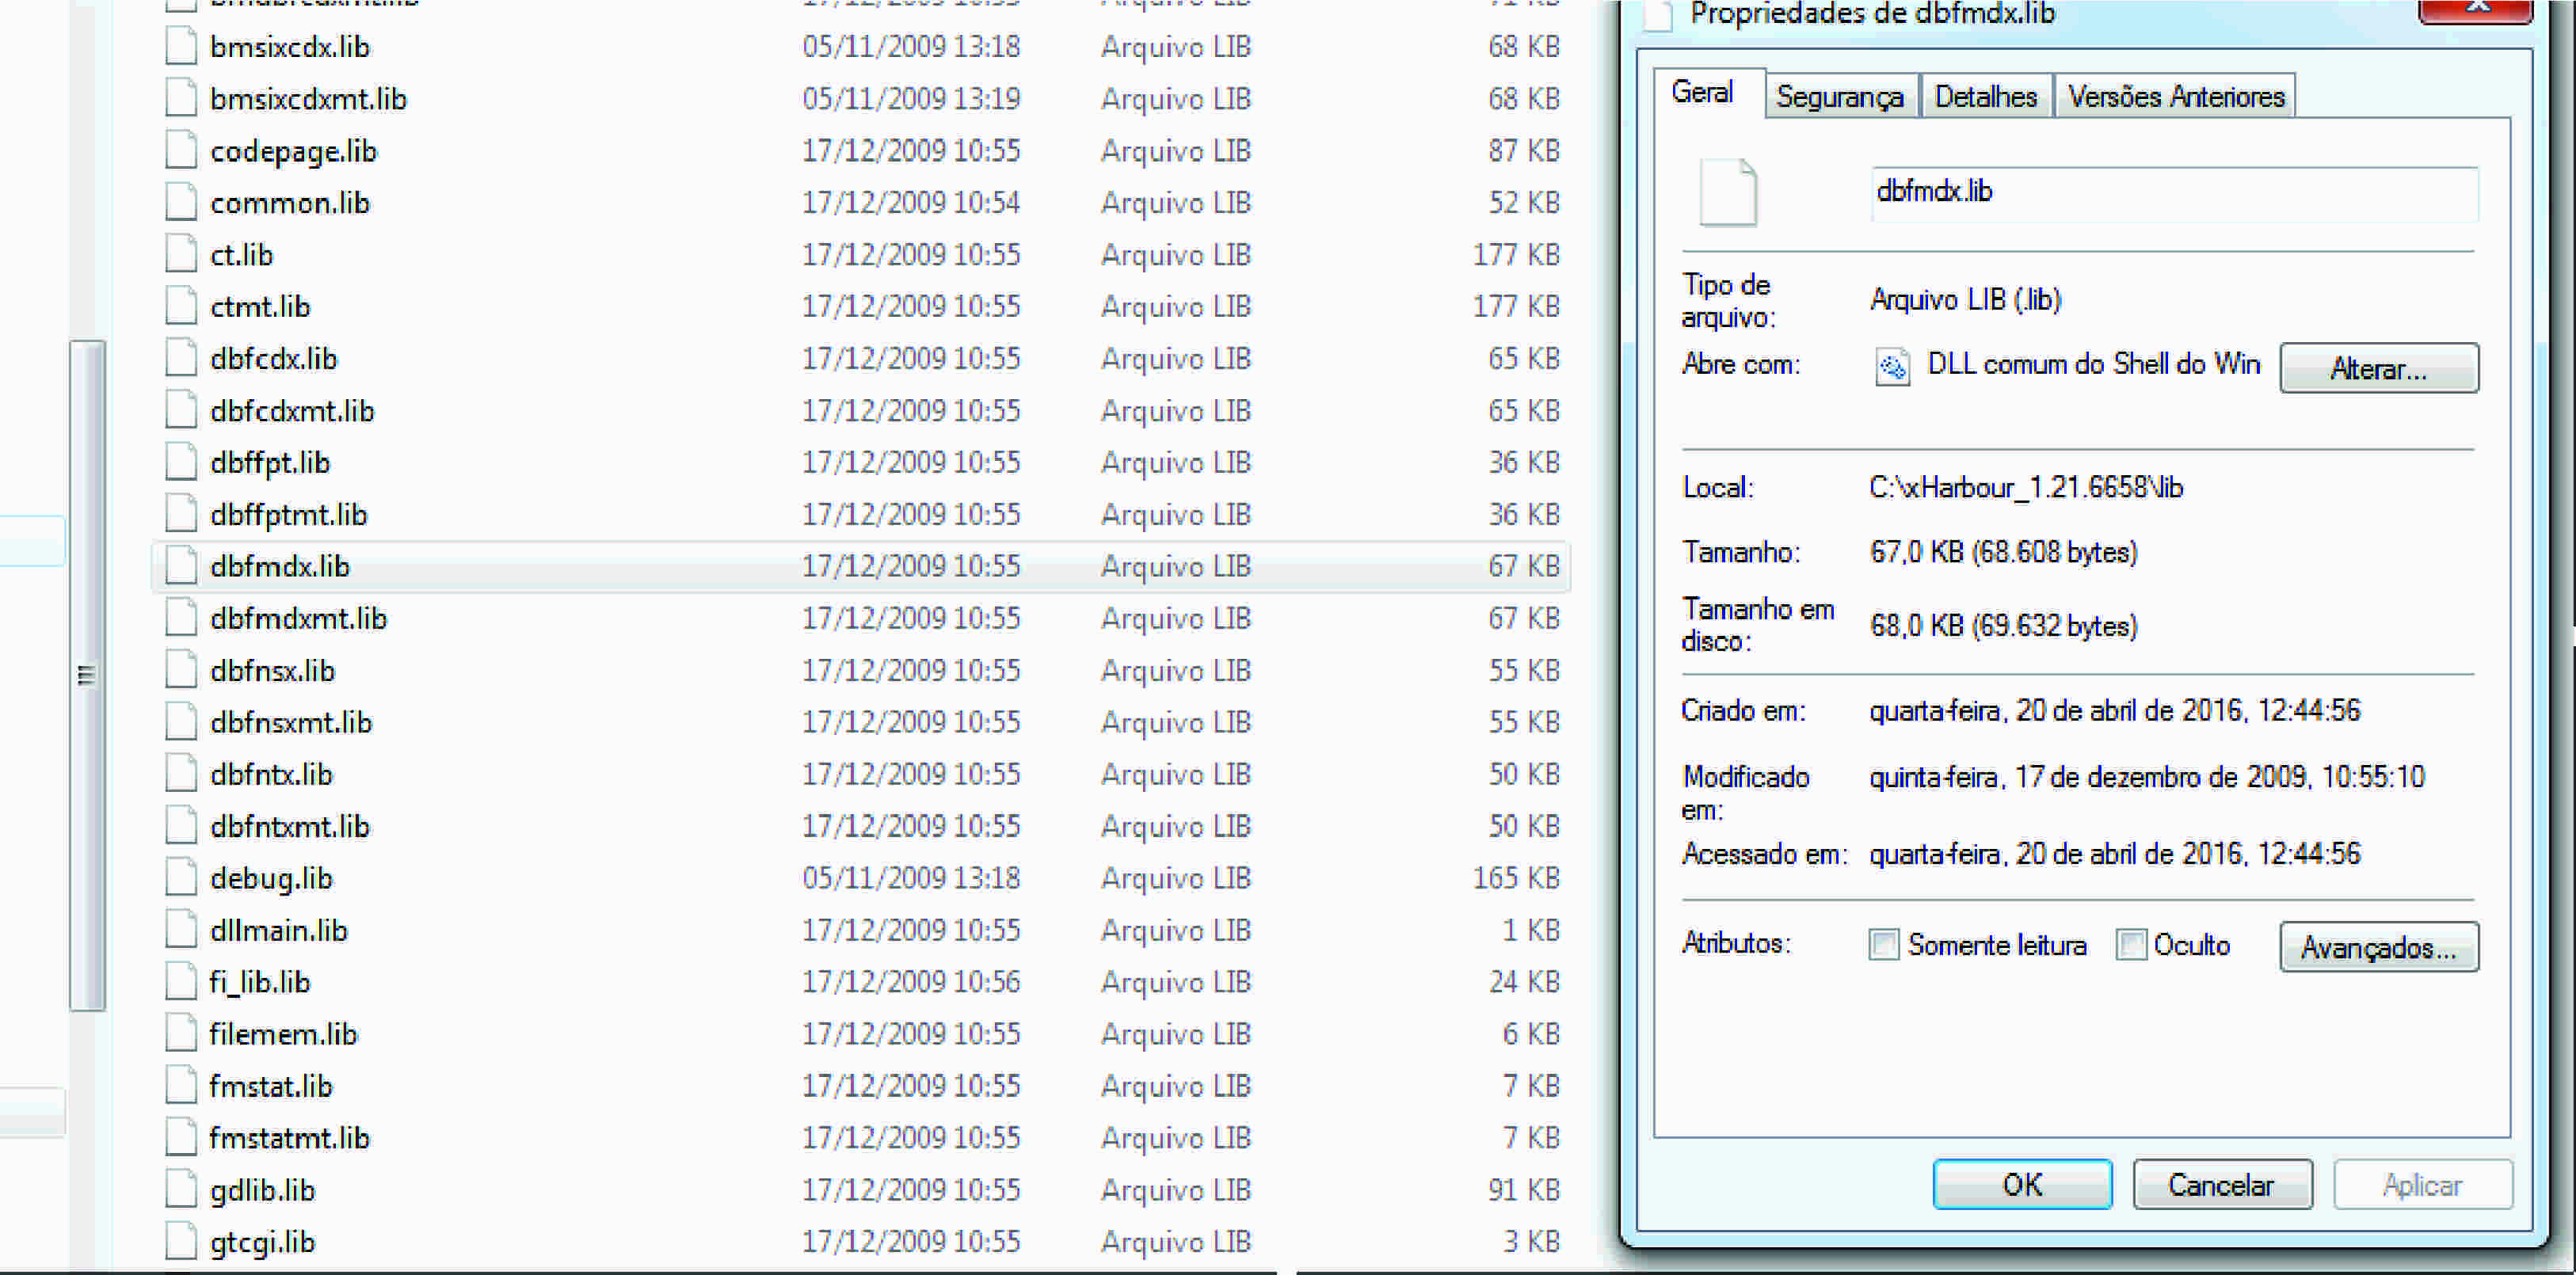Select the dllmain.lib file row
2576x1275 pixels.
860,930
